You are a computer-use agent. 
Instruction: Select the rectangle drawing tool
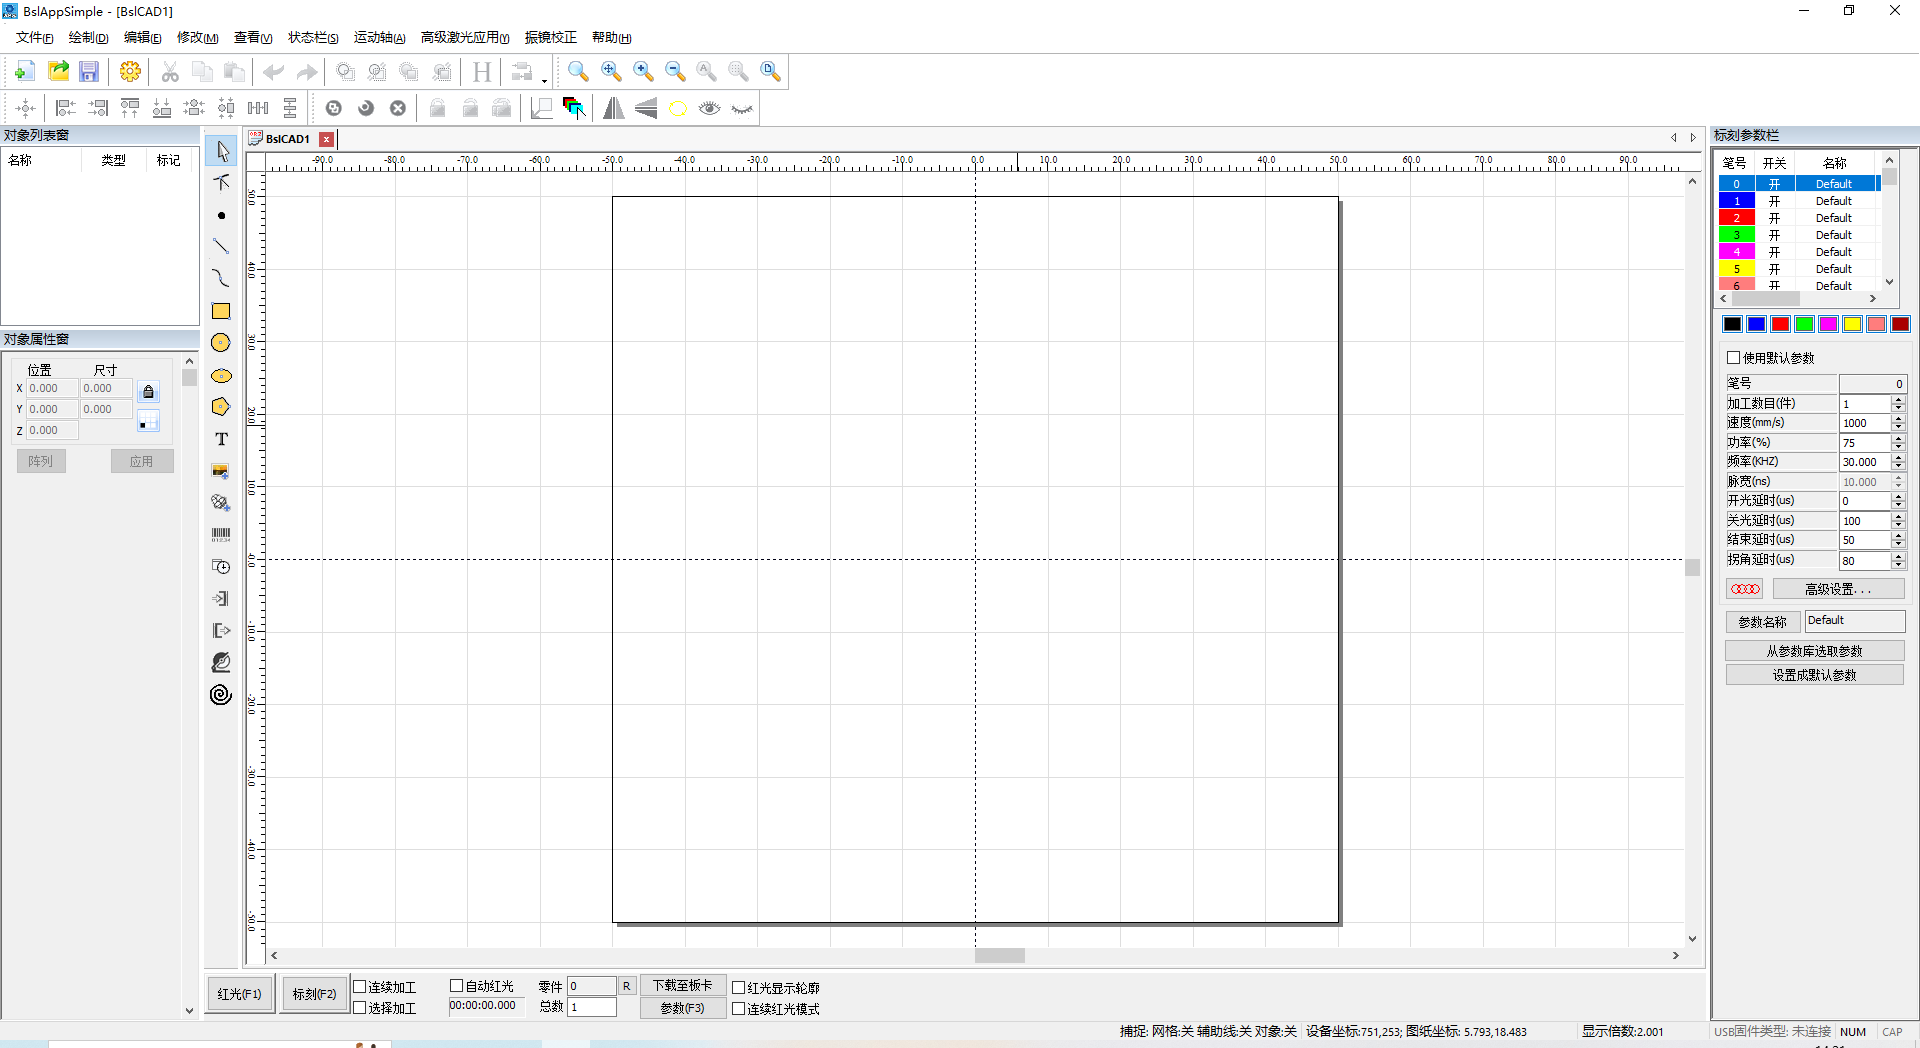[221, 311]
